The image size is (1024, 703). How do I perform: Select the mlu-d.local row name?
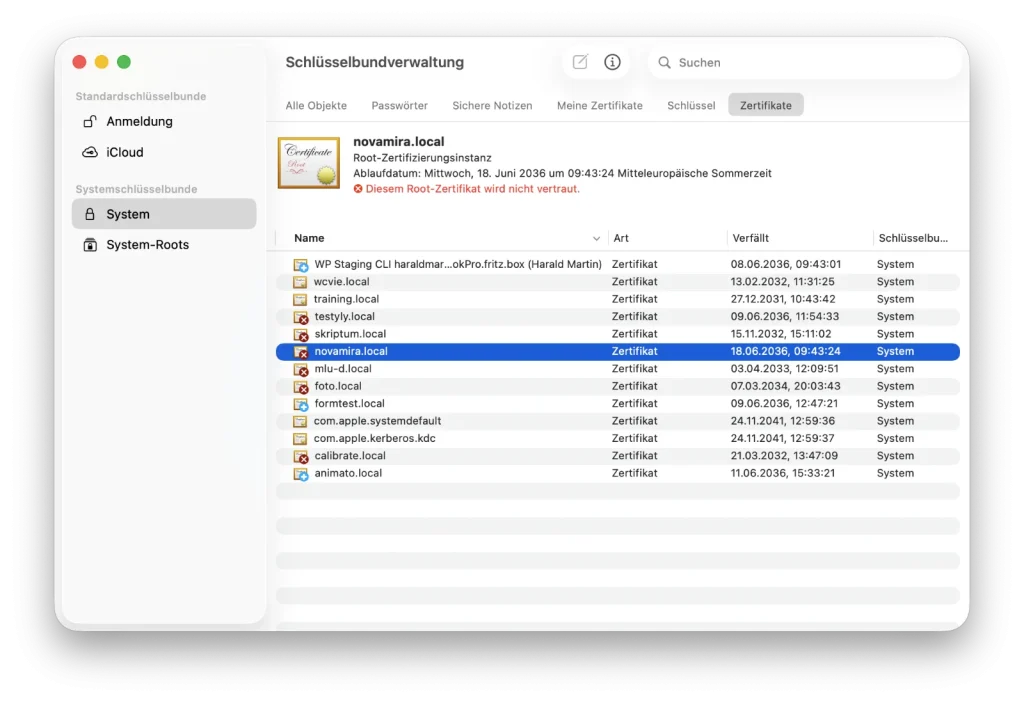click(343, 368)
